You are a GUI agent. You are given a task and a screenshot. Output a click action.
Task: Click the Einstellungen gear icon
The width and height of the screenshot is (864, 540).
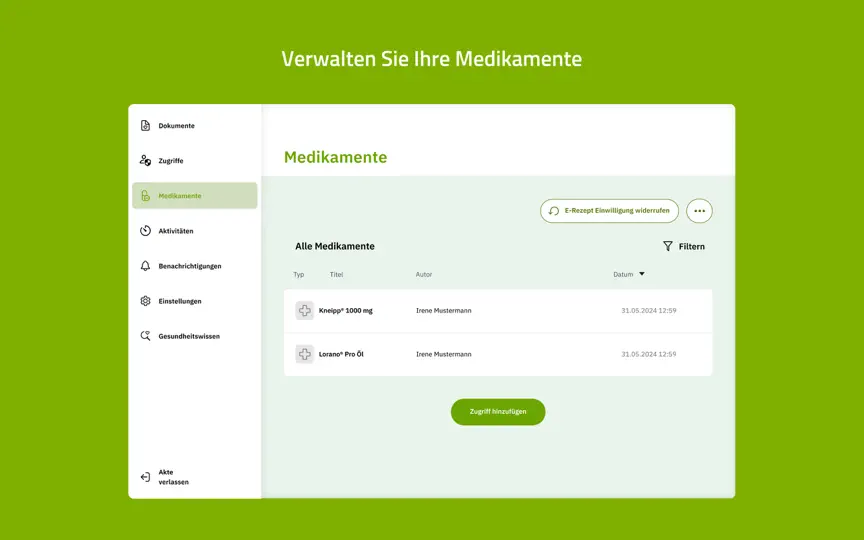[145, 301]
